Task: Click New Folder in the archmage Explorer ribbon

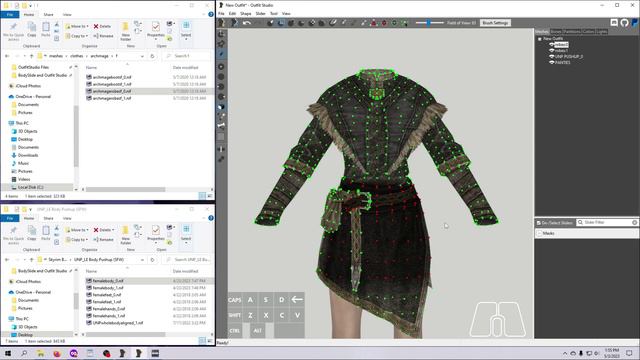Action: (x=126, y=31)
